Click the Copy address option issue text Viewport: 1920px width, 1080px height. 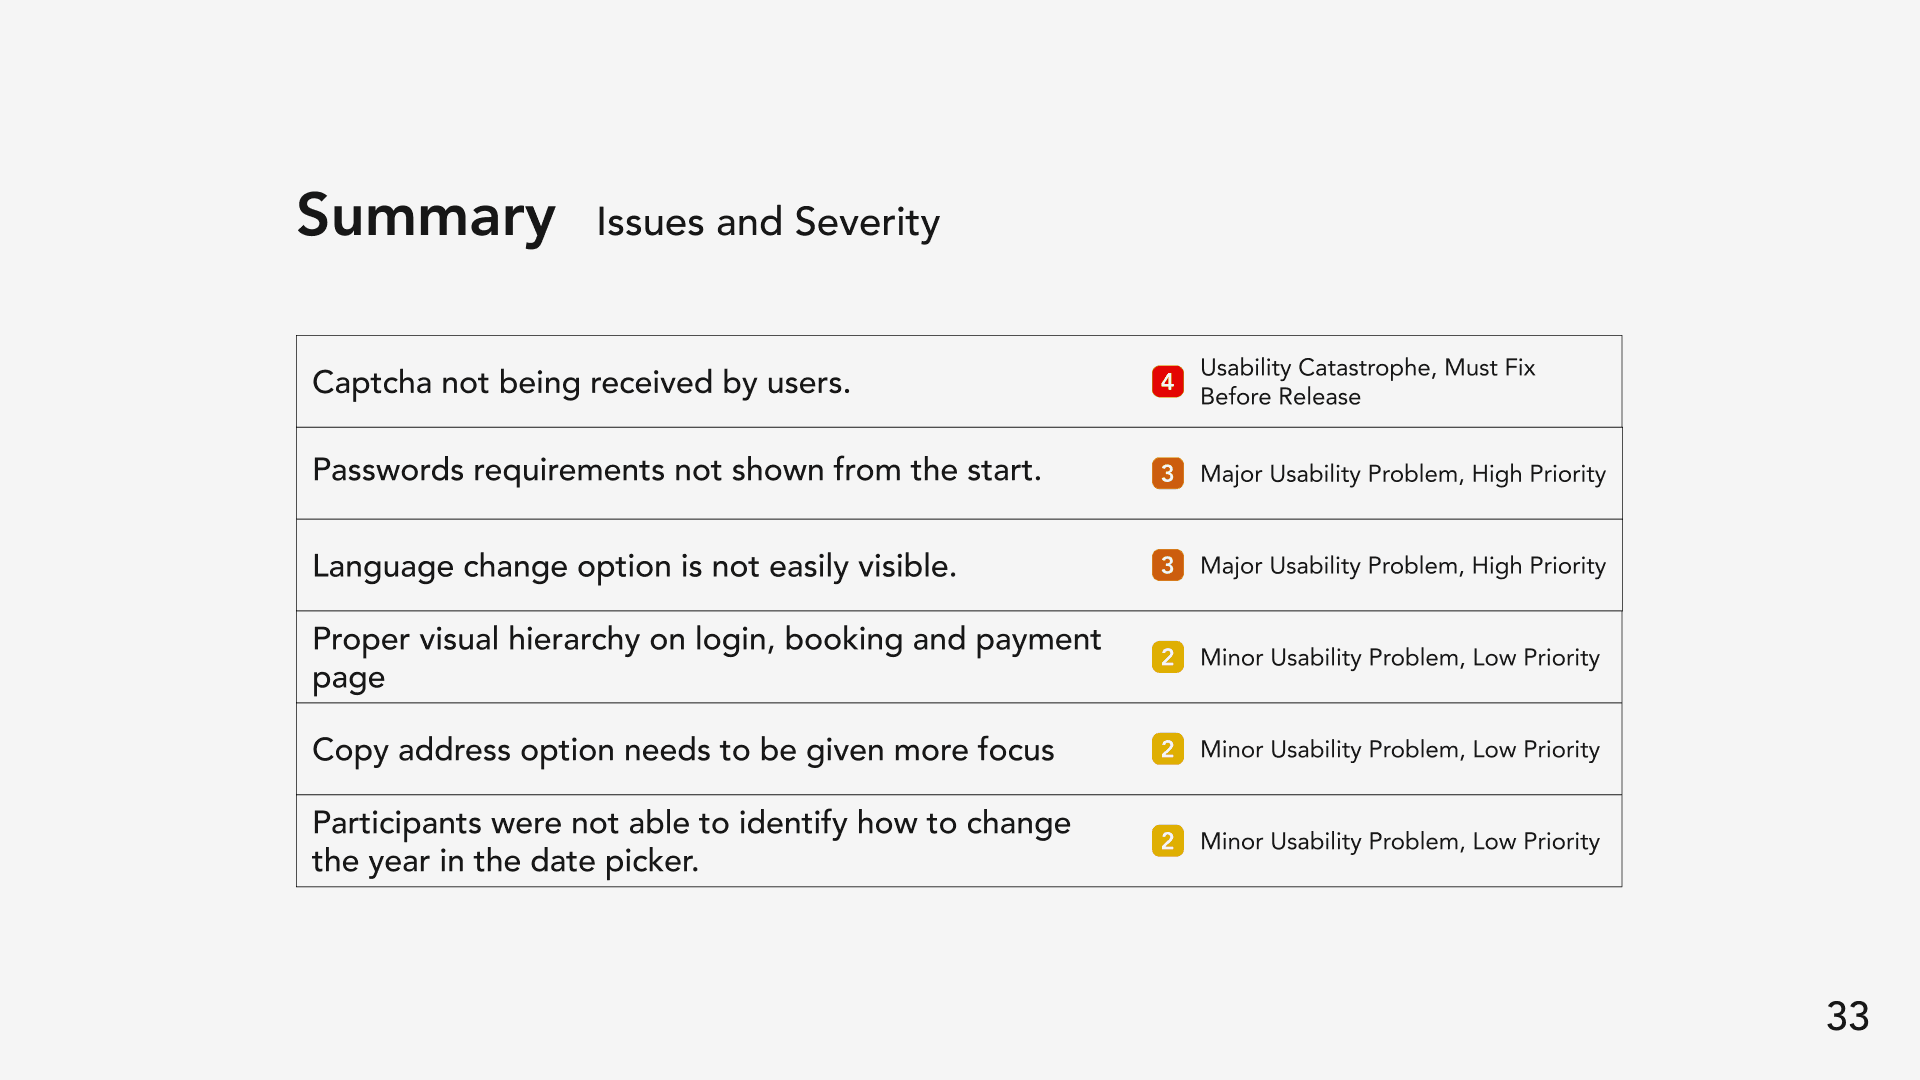pyautogui.click(x=683, y=750)
